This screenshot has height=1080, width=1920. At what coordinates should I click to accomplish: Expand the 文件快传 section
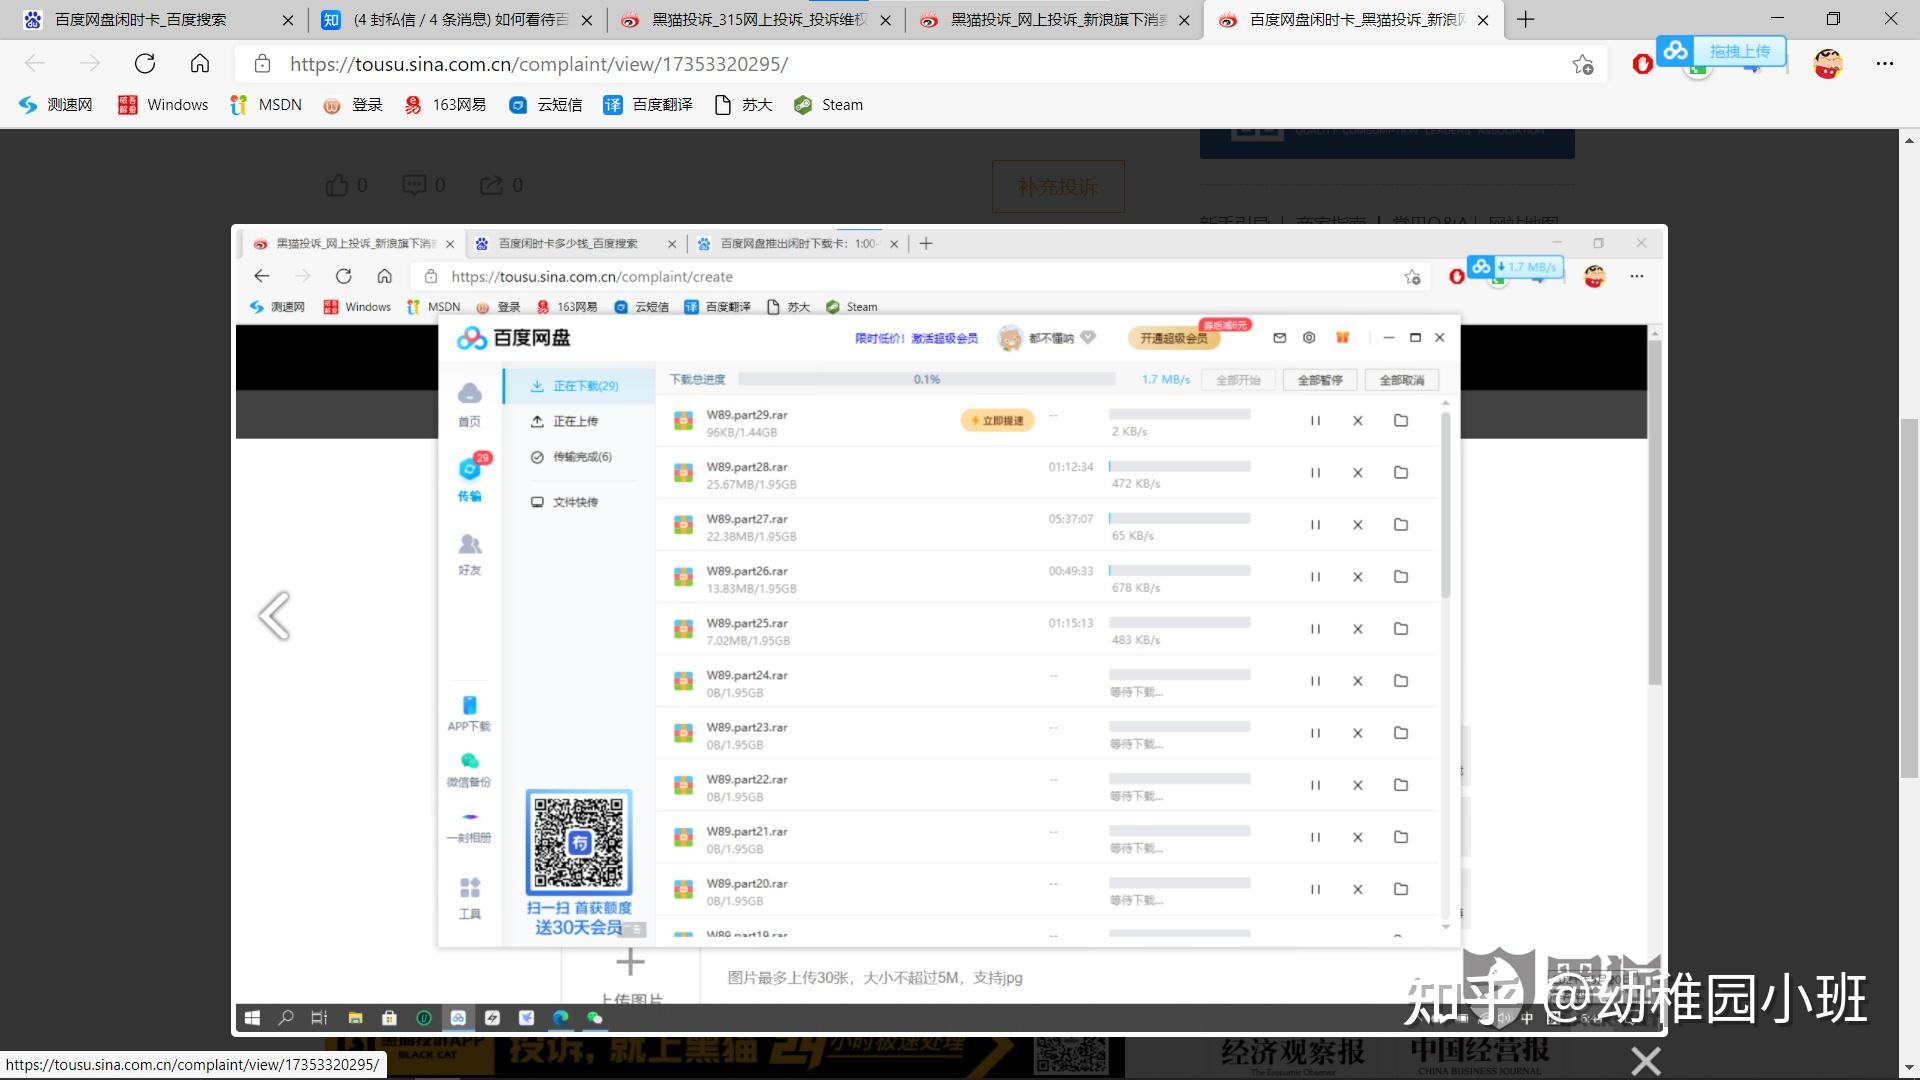pyautogui.click(x=576, y=500)
